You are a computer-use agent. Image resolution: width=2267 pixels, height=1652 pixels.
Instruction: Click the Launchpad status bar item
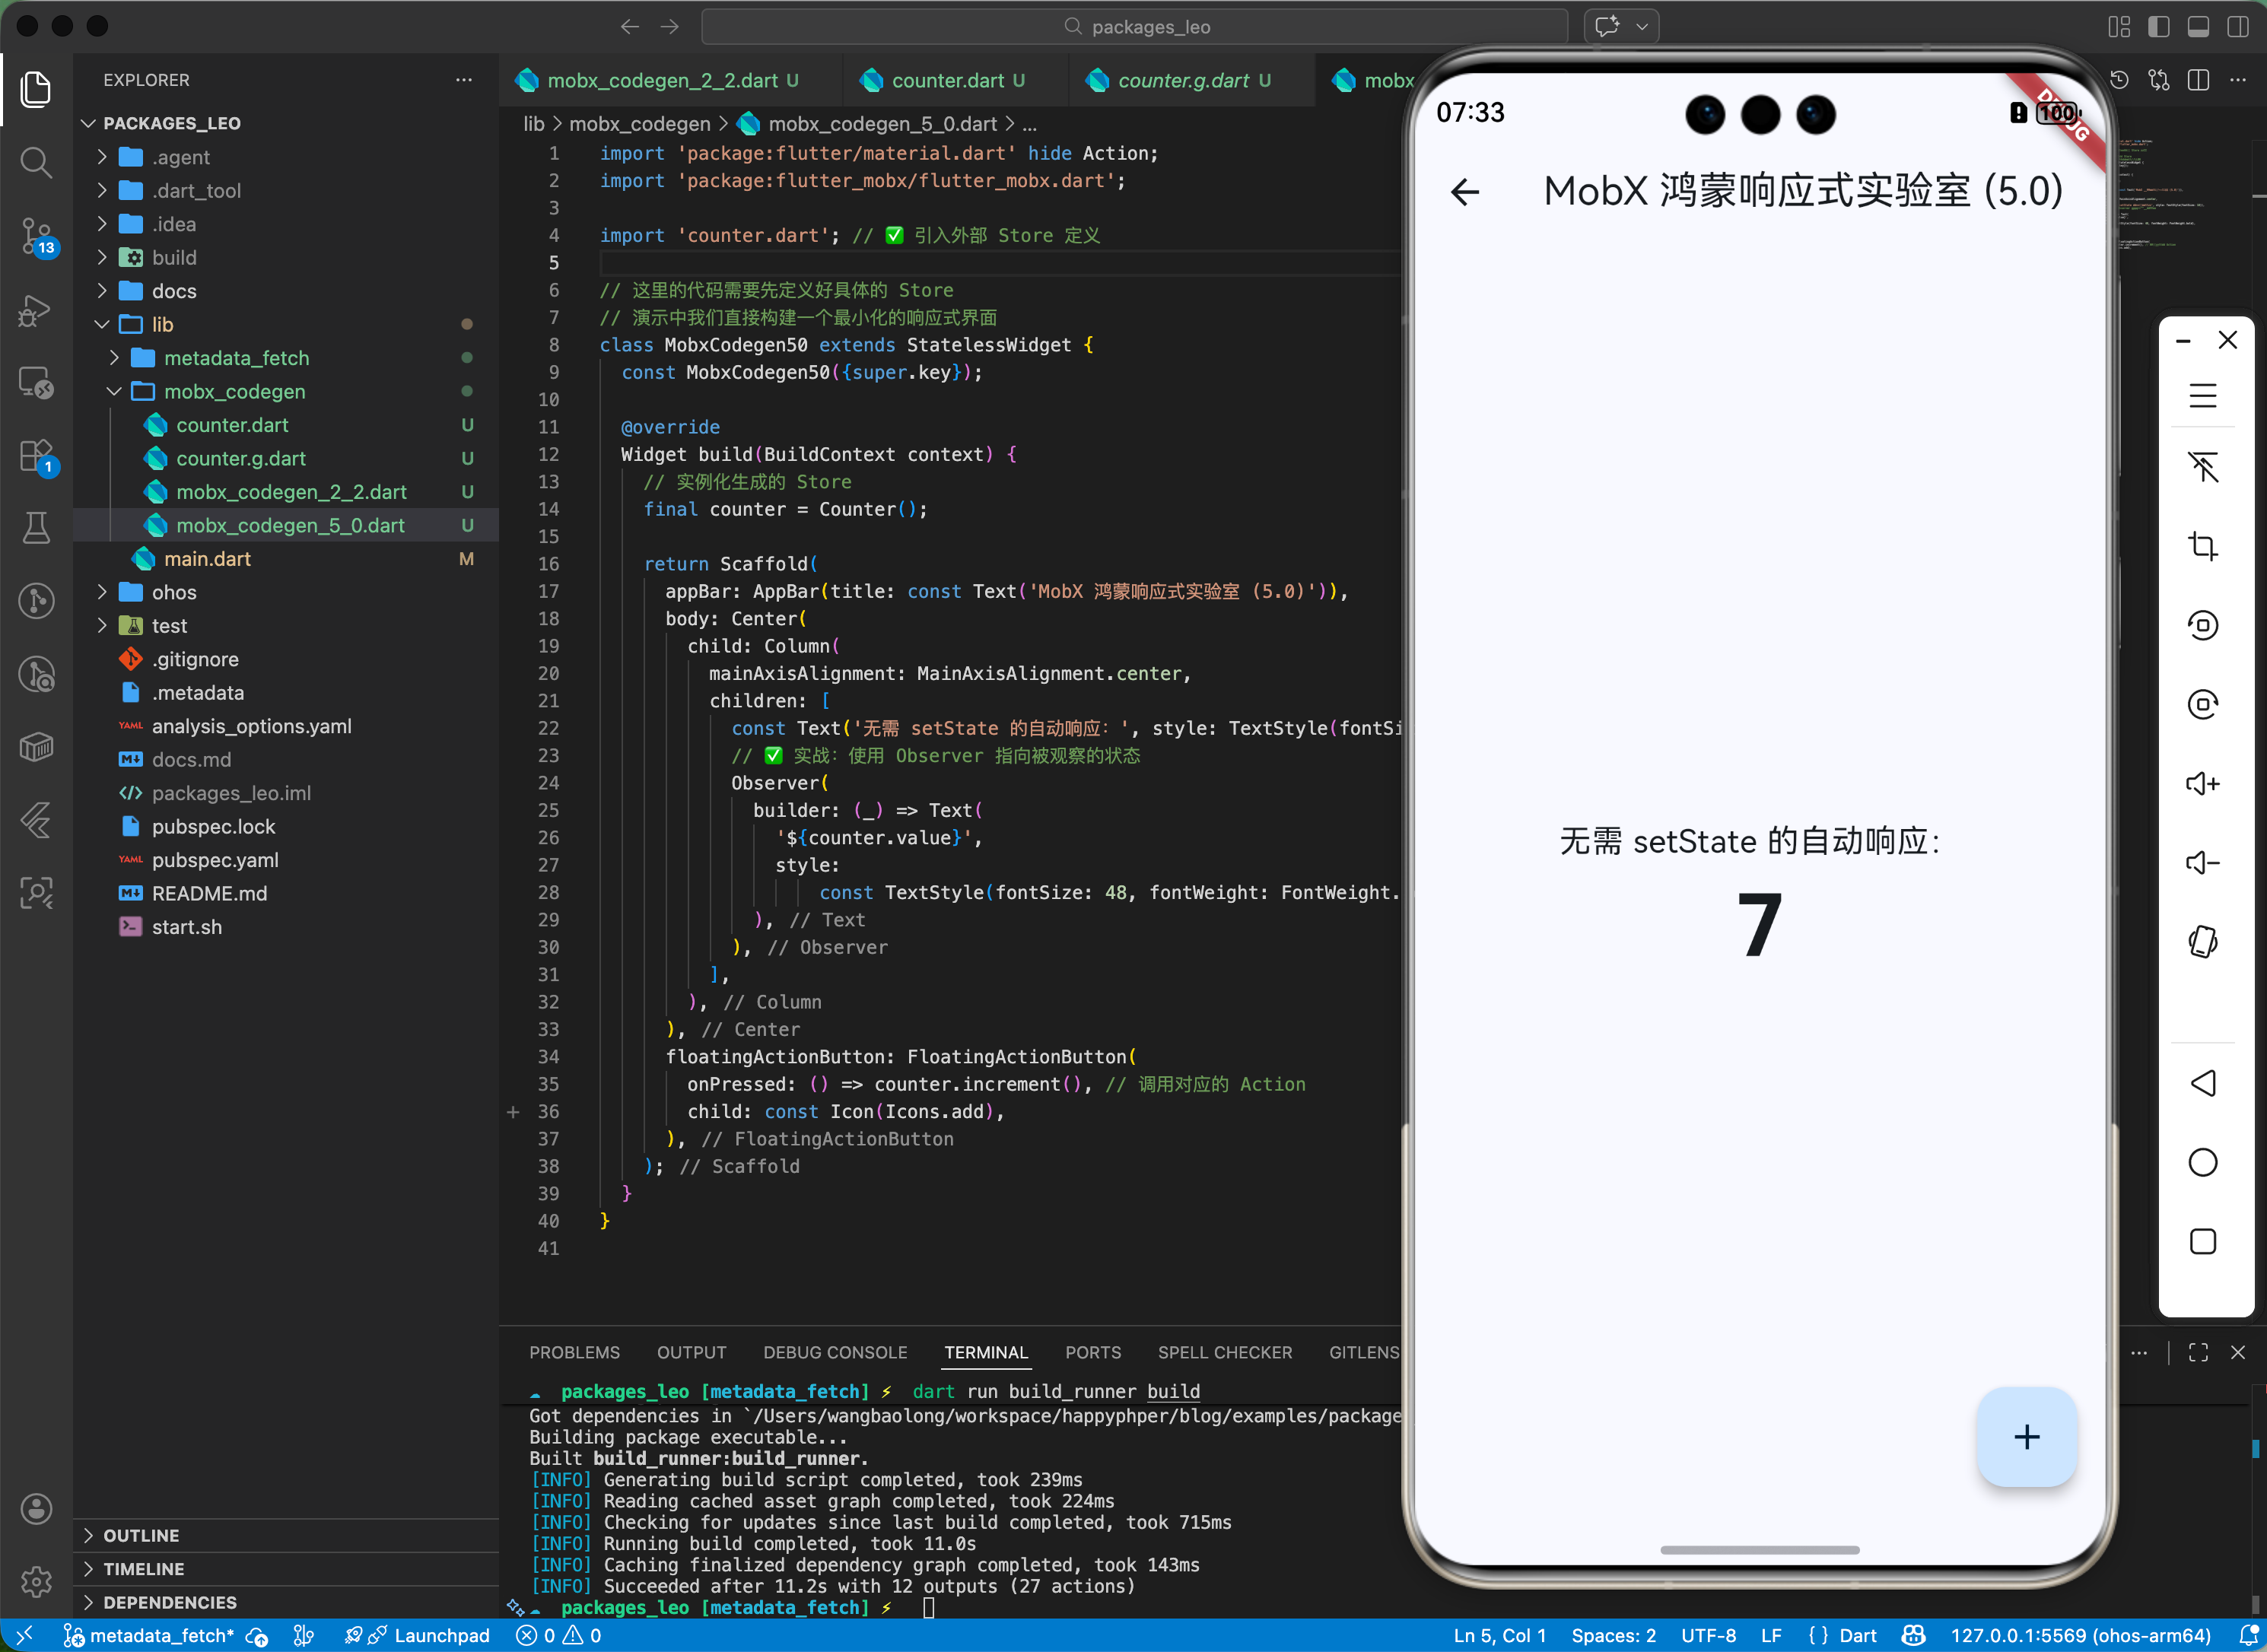pyautogui.click(x=441, y=1635)
